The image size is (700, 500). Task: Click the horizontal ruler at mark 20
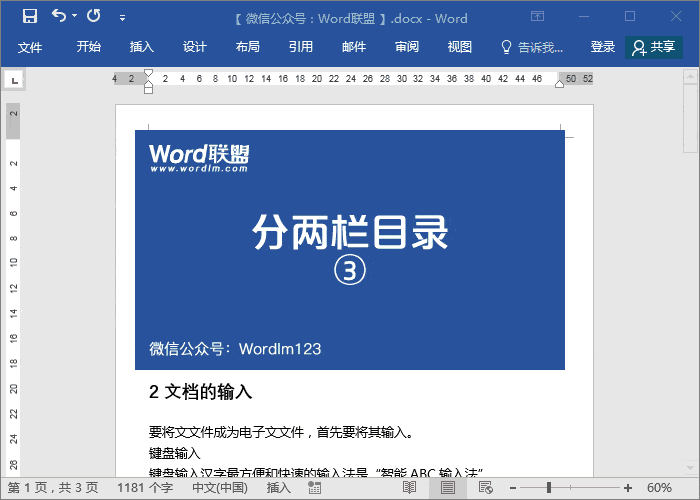point(317,79)
